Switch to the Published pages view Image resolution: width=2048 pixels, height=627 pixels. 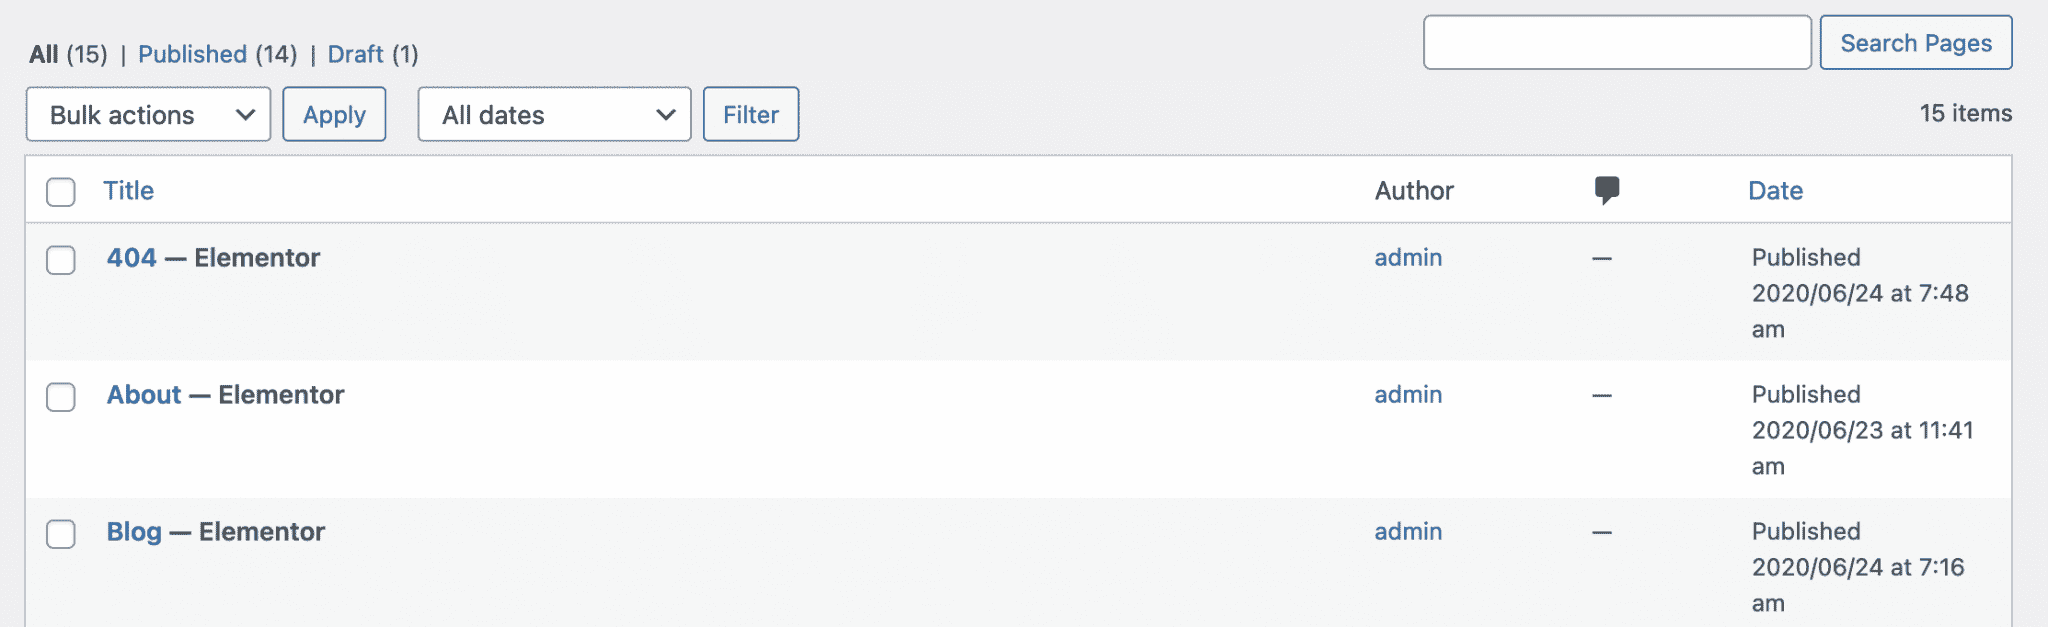click(x=193, y=53)
